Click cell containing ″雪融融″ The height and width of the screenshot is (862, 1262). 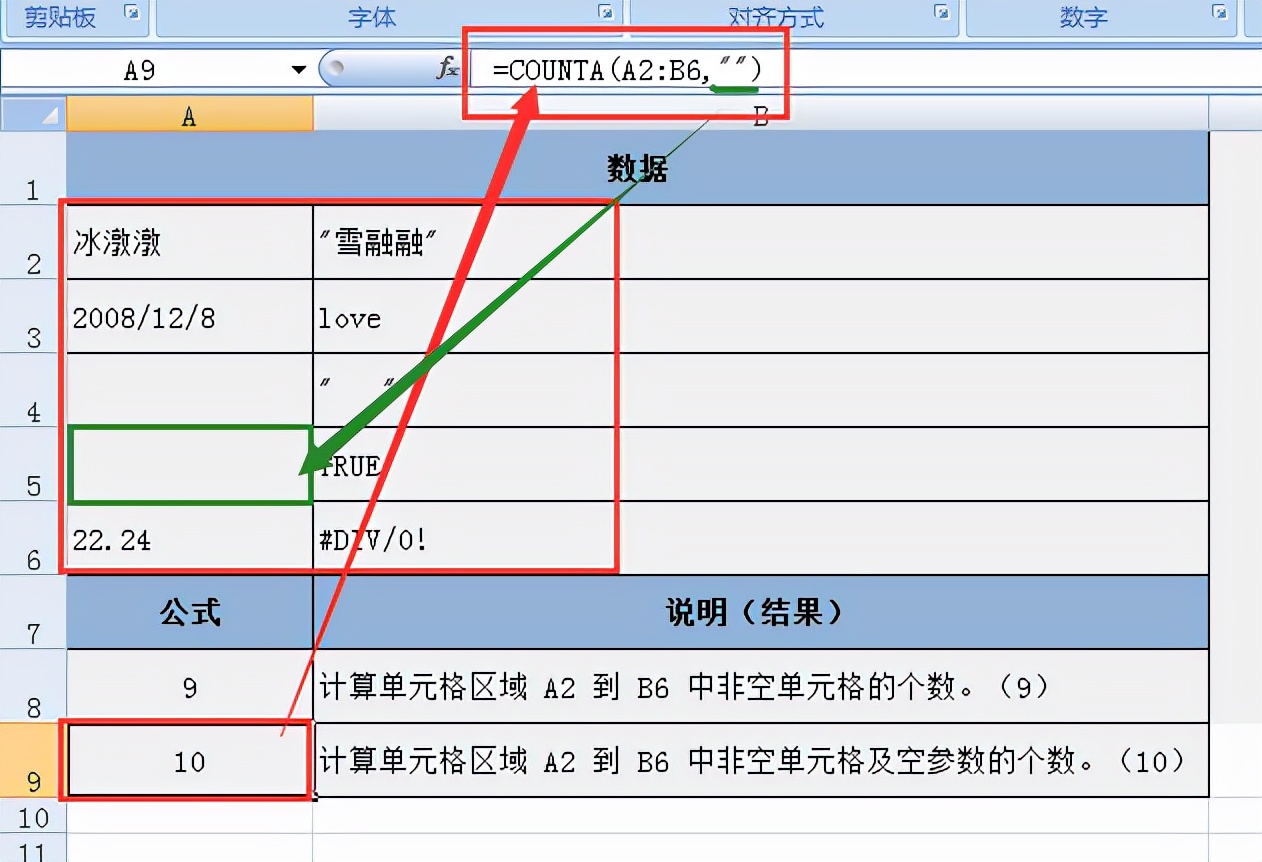761,242
